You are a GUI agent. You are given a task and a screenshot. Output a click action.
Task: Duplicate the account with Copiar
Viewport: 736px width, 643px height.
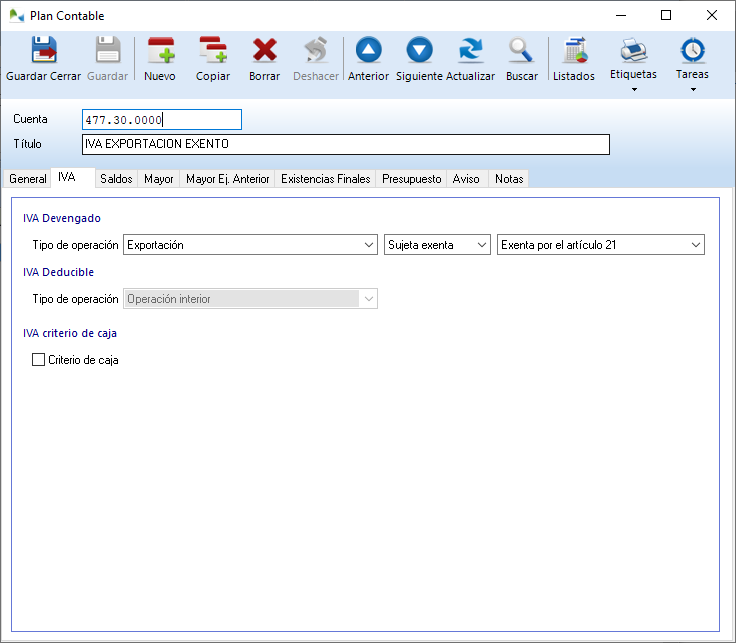[213, 49]
